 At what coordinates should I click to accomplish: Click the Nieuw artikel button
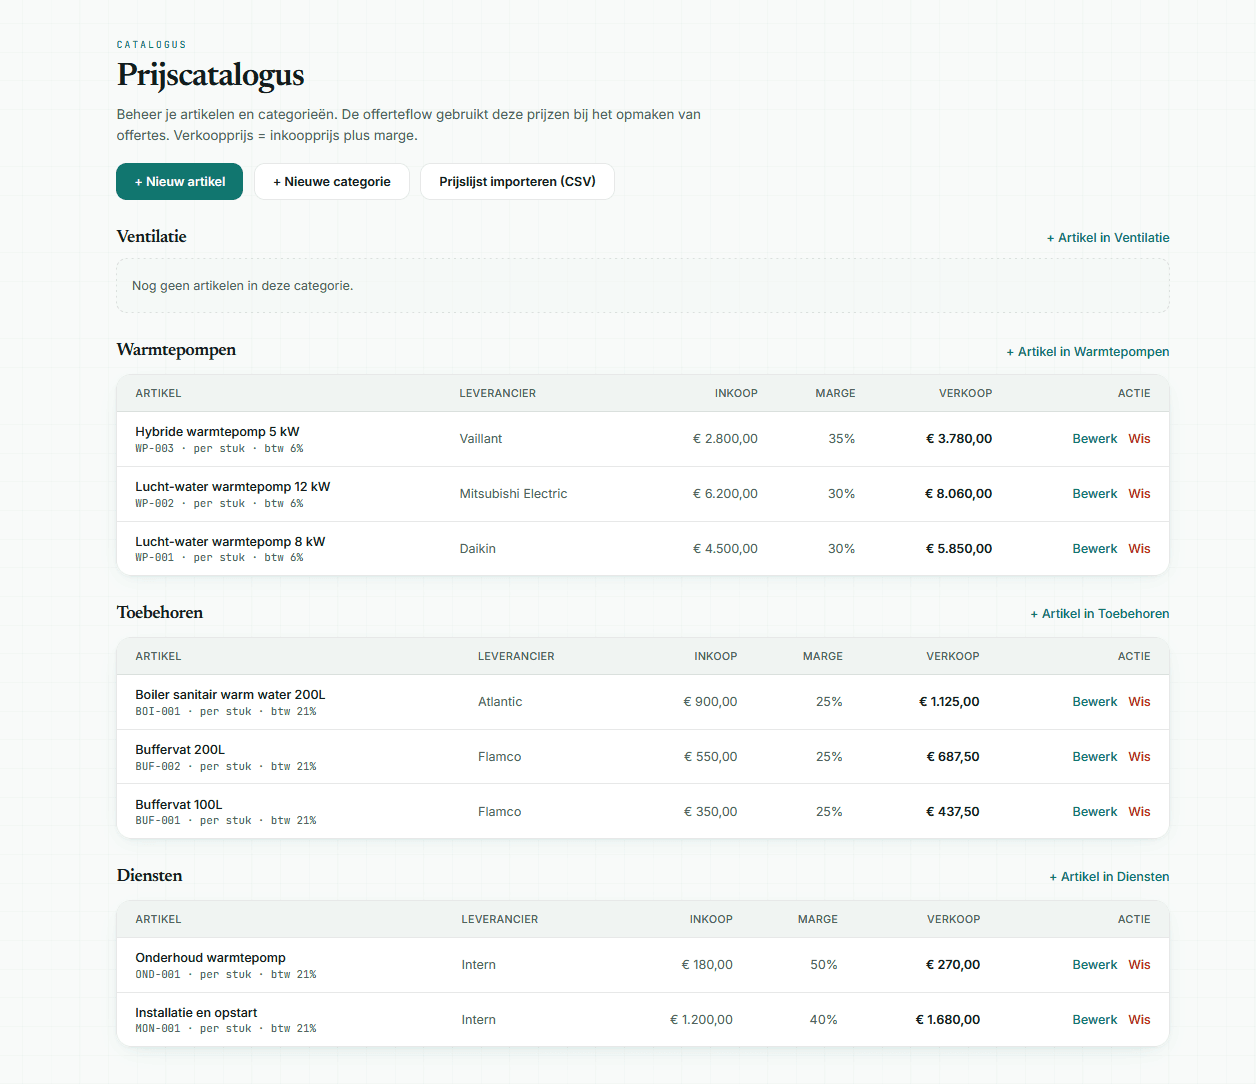(x=179, y=181)
